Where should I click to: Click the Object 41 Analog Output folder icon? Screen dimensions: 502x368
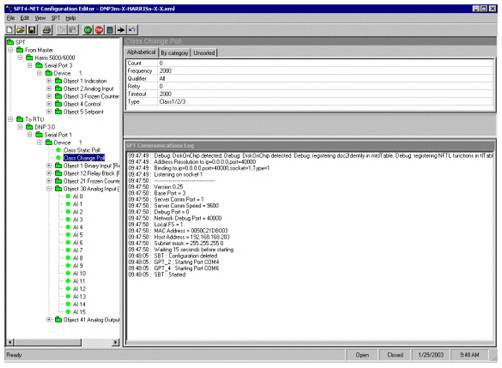click(58, 320)
